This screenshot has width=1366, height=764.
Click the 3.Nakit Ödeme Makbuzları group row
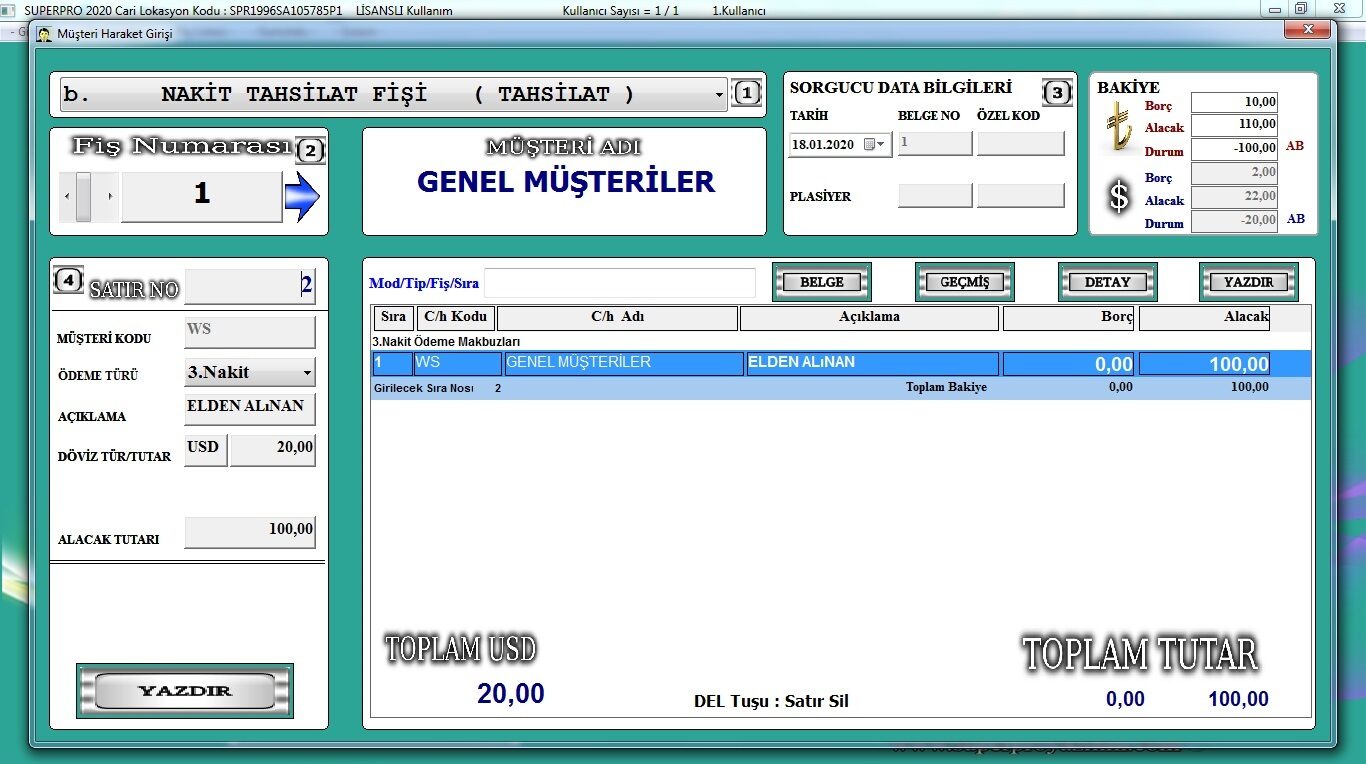pyautogui.click(x=841, y=342)
